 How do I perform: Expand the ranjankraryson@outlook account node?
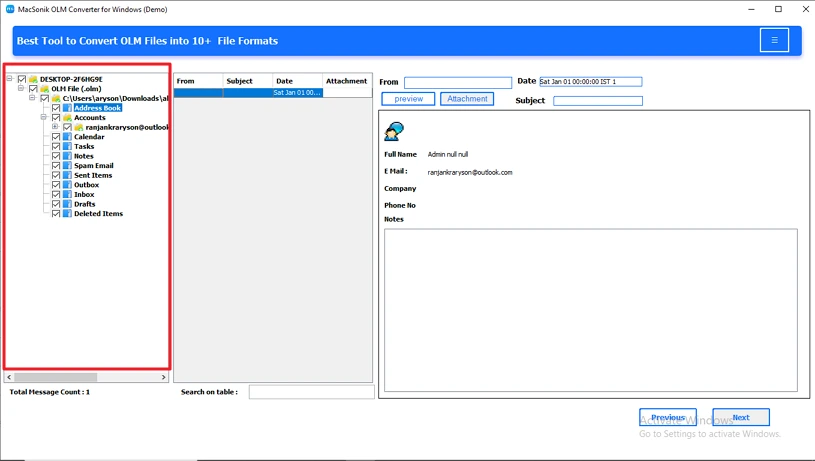coord(55,126)
